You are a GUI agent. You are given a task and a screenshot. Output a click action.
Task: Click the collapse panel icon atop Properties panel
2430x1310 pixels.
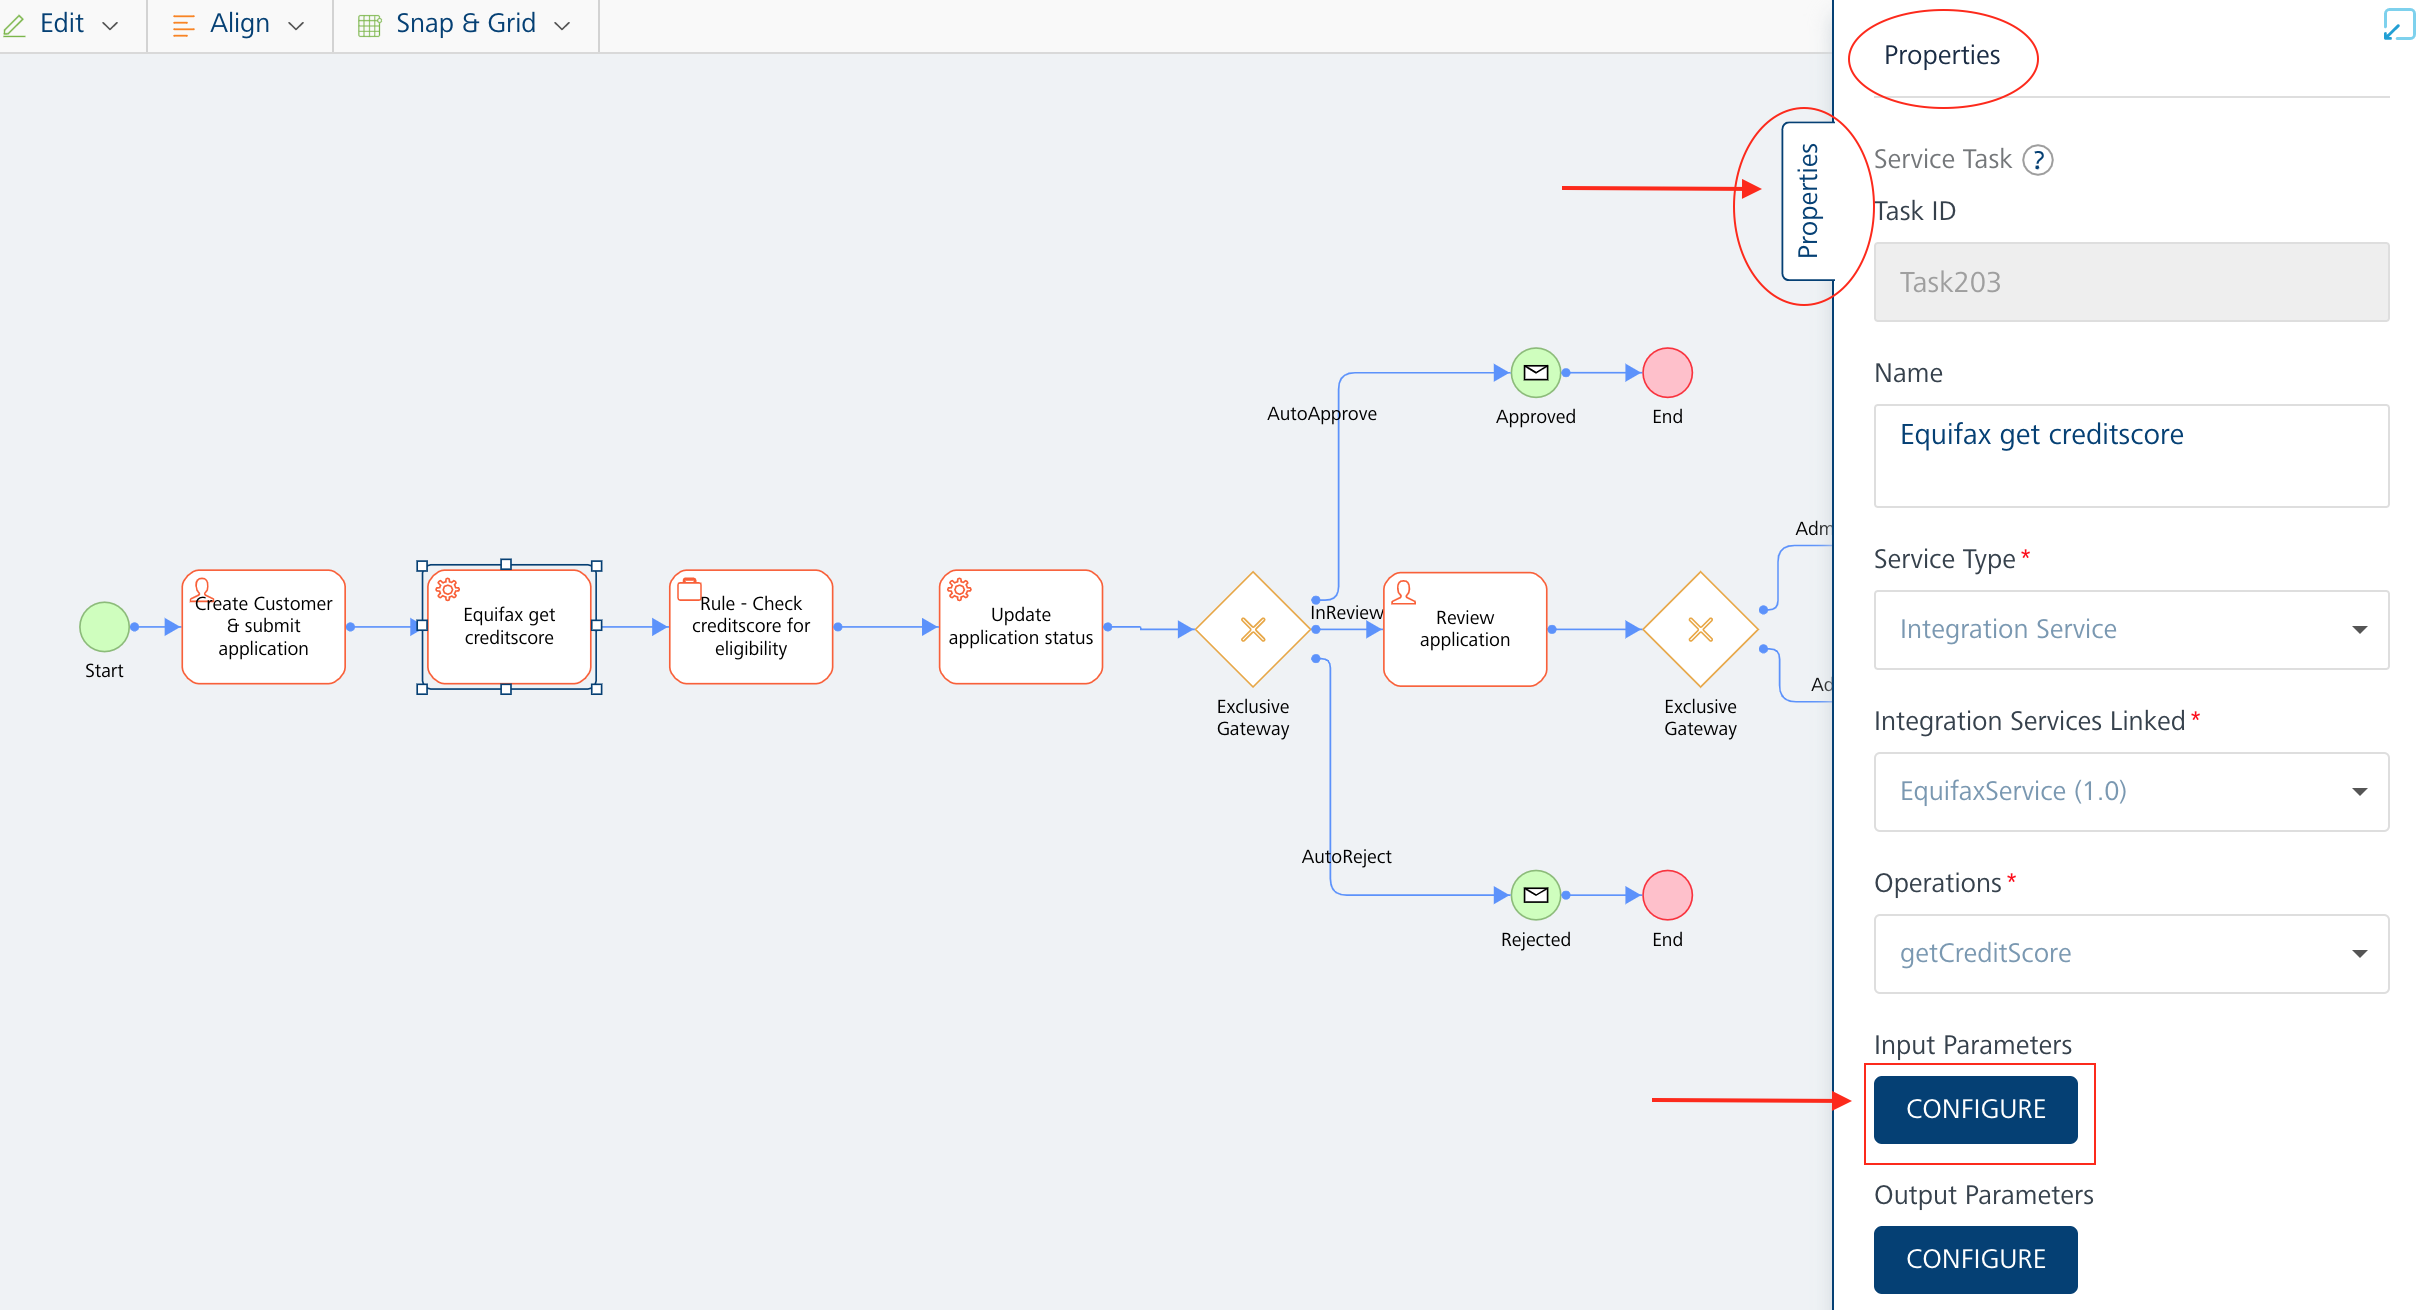(x=2399, y=25)
